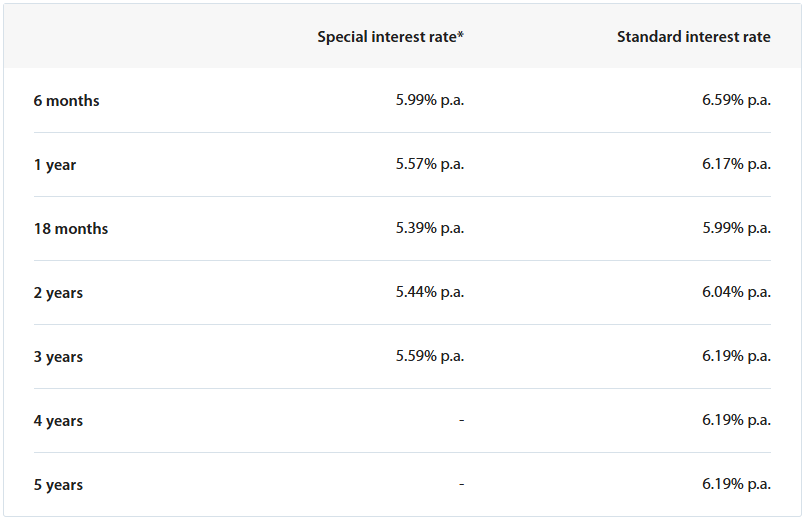Screen dimensions: 806x521
Task: Click the 5.57% p.a. special rate
Action: coord(430,164)
